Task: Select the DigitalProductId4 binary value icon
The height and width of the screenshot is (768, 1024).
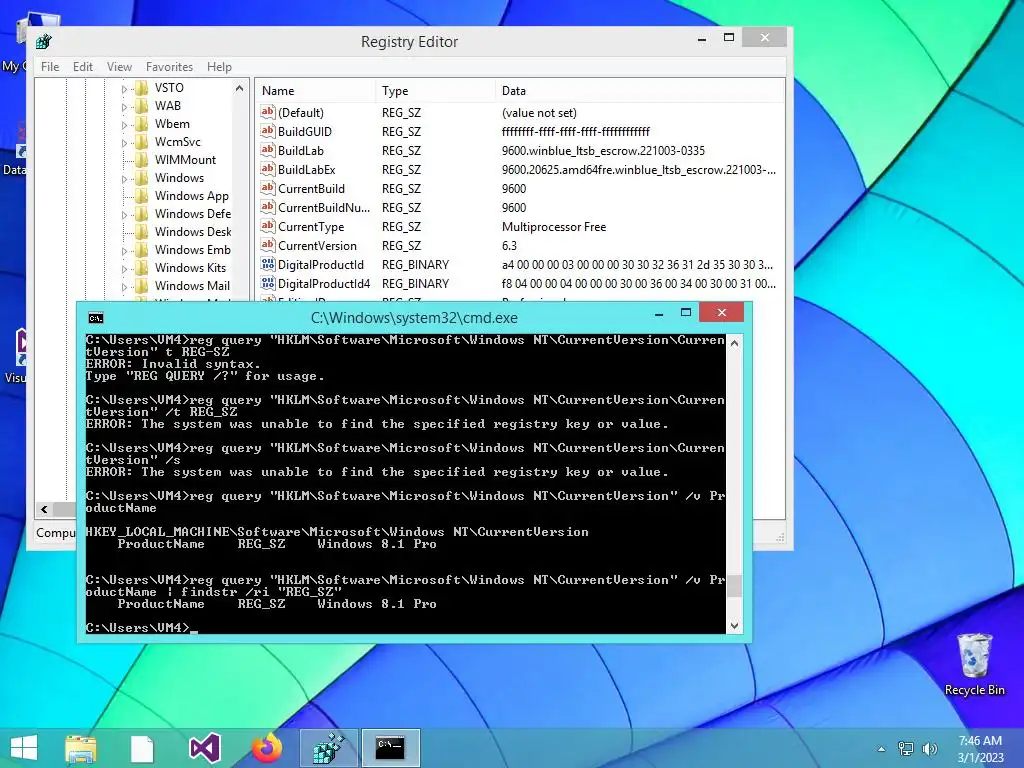Action: click(268, 283)
